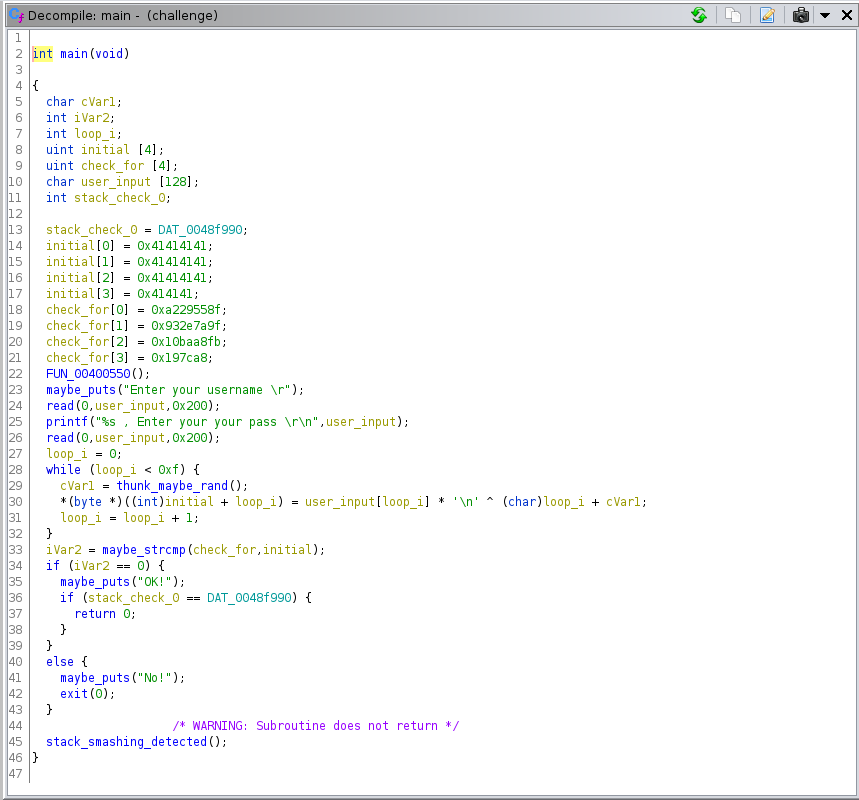The image size is (859, 800).
Task: Select the constant 0x10baa8fb
Action: [x=186, y=341]
